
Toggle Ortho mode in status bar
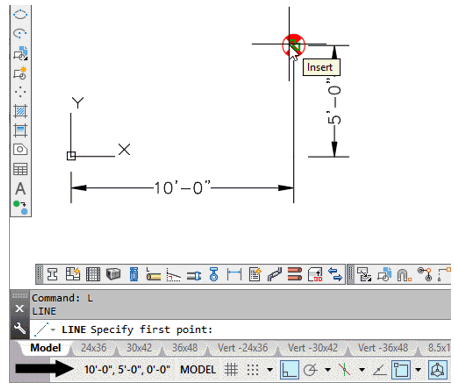pos(289,370)
